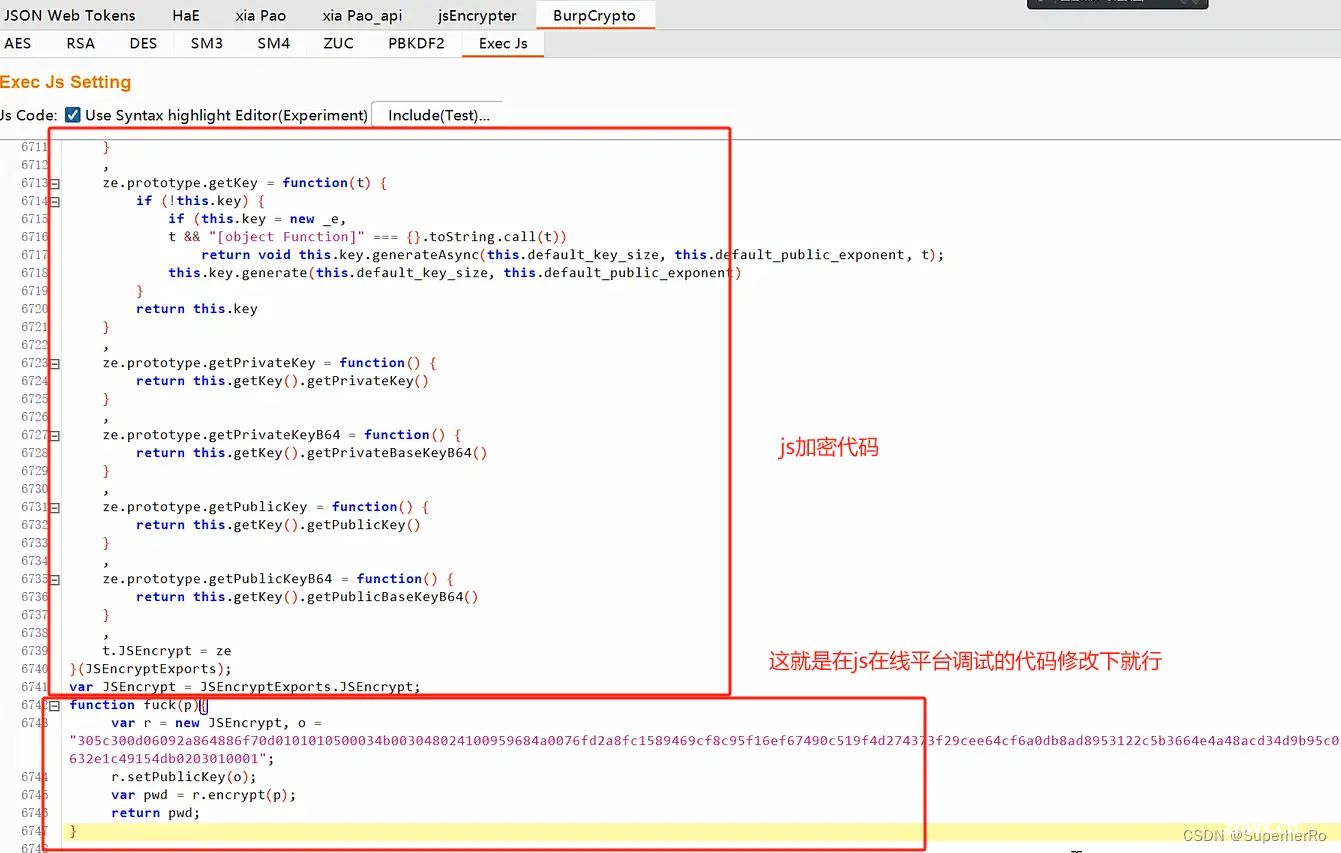This screenshot has height=853, width=1341.
Task: Collapse getPrivateKeyB64 fold at line 6727
Action: click(55, 436)
